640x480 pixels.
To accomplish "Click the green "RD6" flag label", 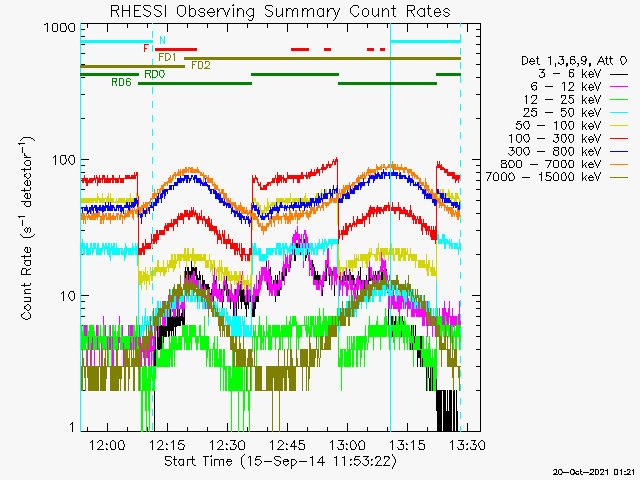I will pos(121,82).
